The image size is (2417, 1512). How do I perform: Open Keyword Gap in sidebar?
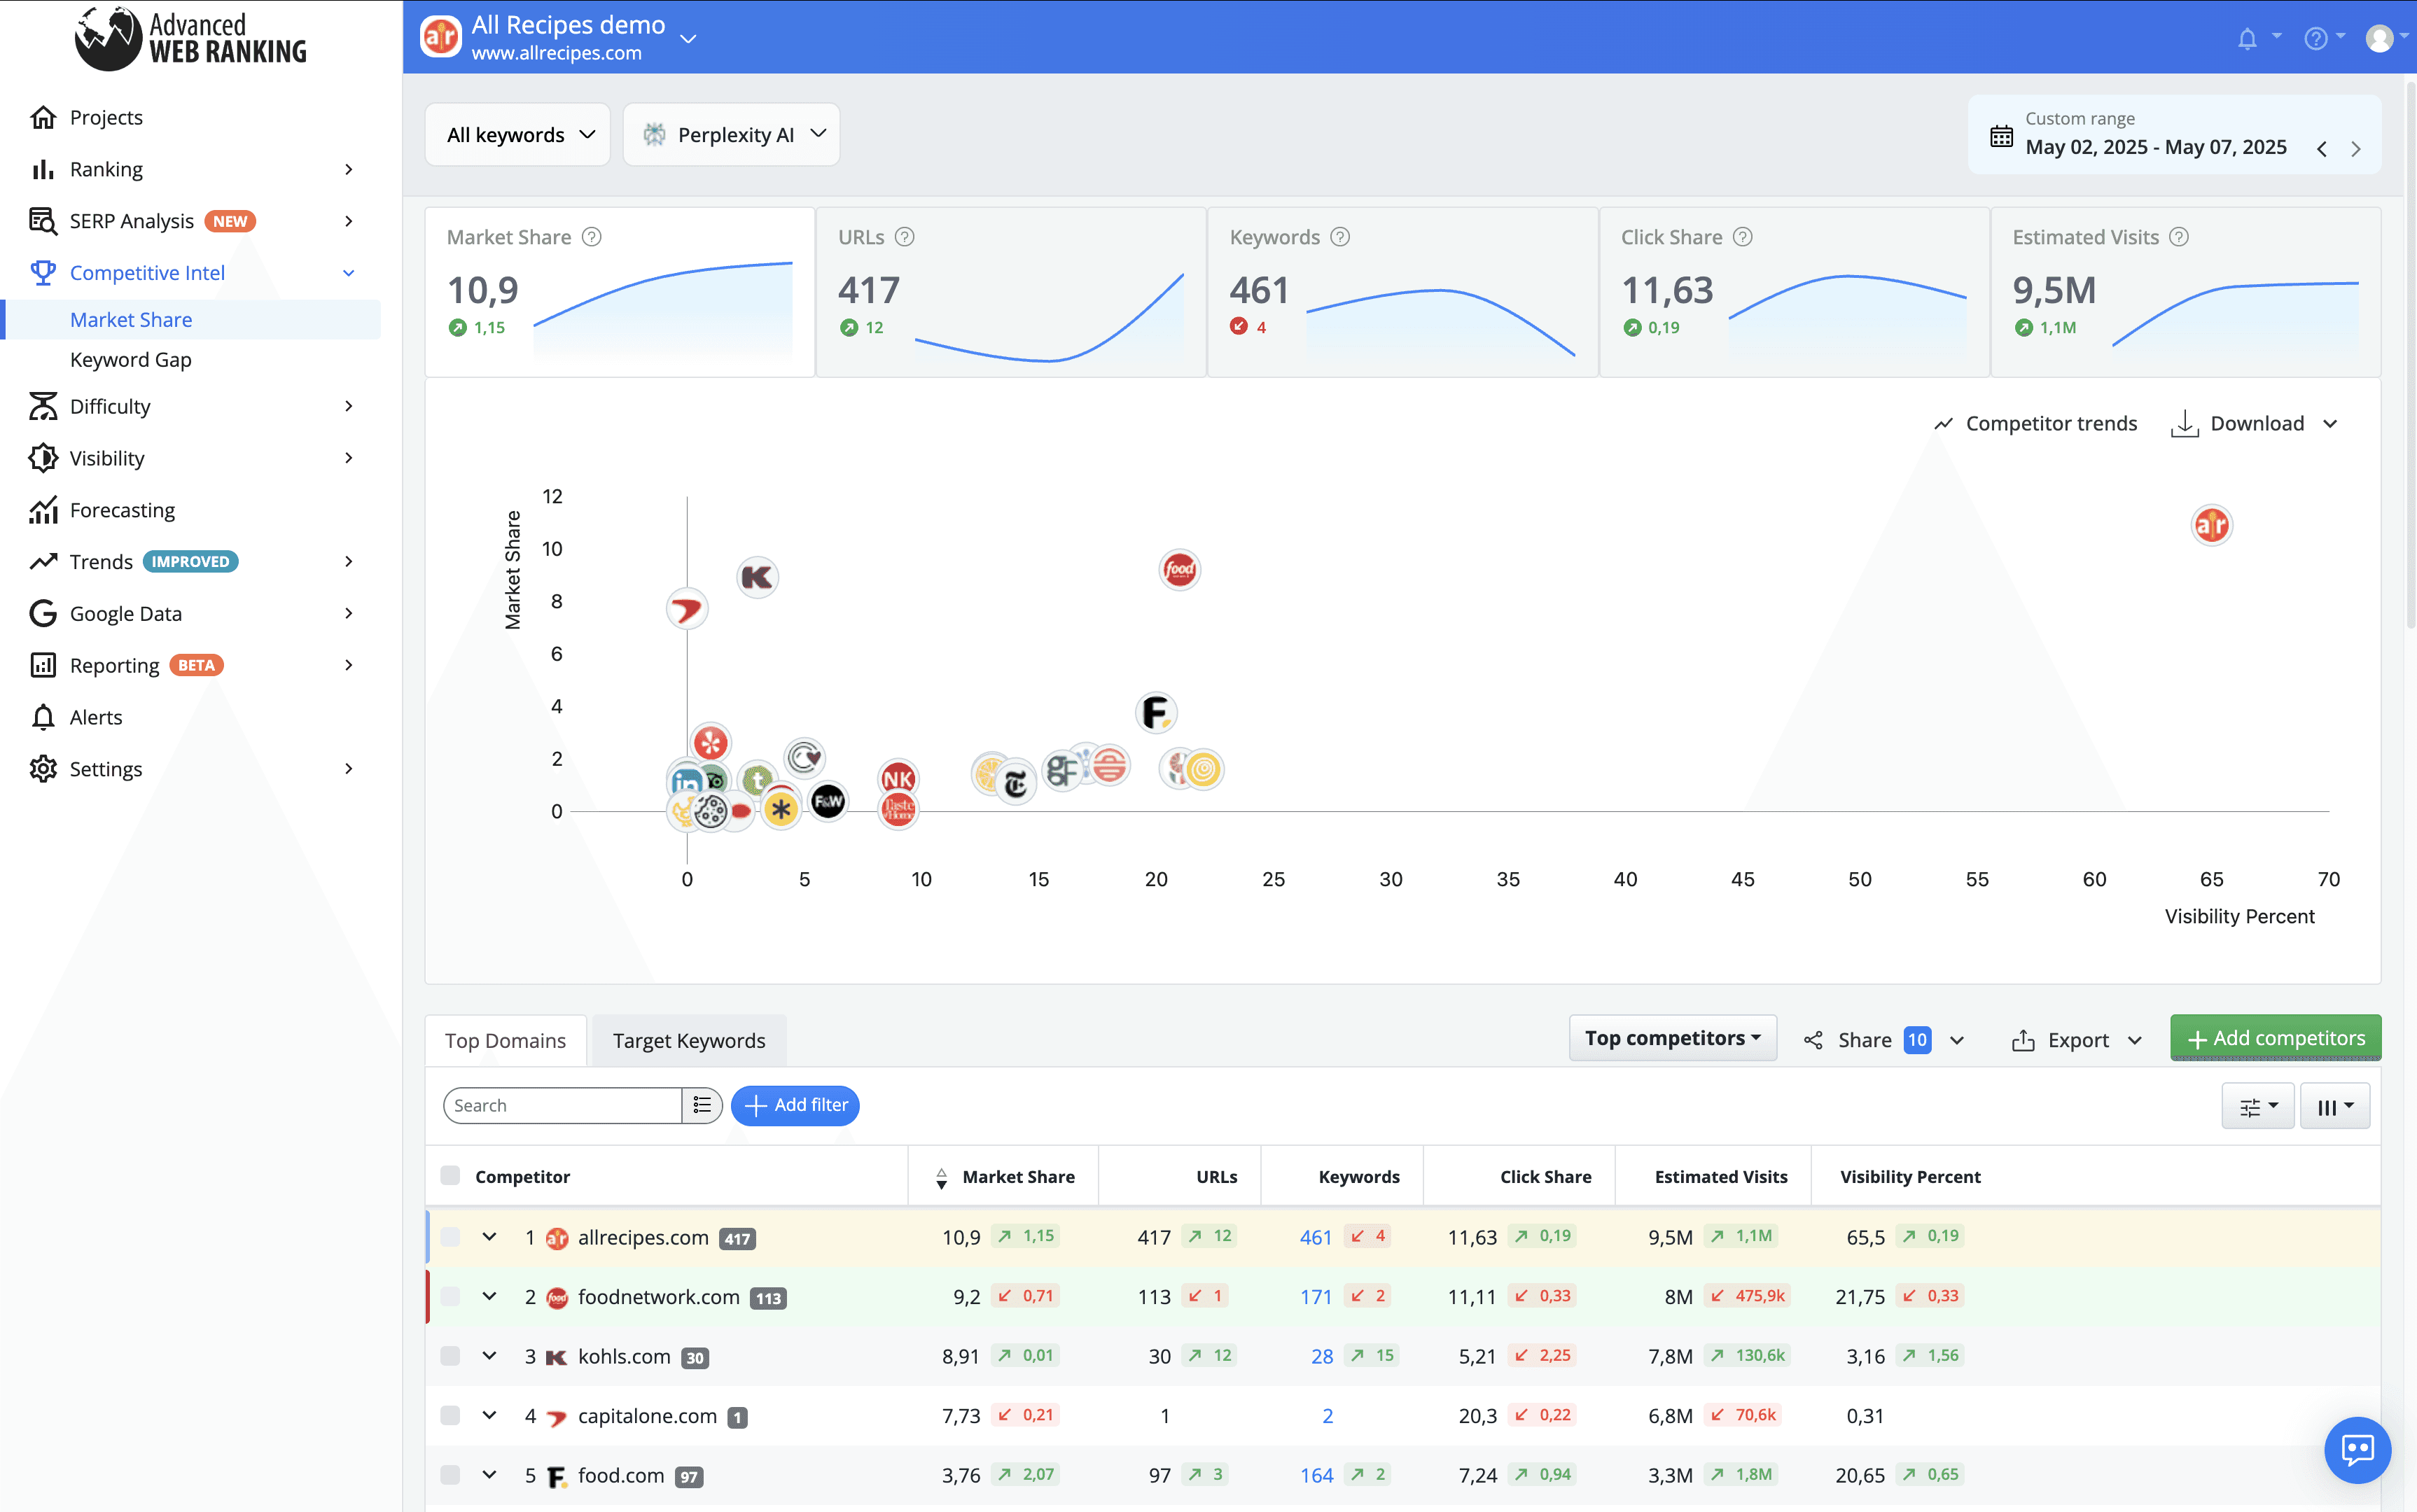pyautogui.click(x=130, y=360)
